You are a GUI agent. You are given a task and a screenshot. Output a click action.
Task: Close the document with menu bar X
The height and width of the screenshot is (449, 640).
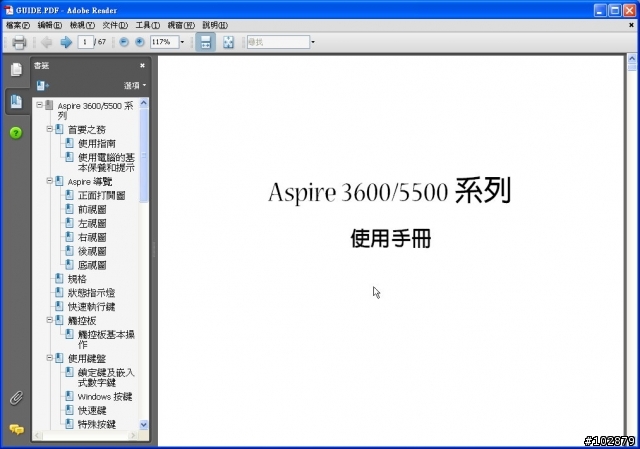pos(631,25)
